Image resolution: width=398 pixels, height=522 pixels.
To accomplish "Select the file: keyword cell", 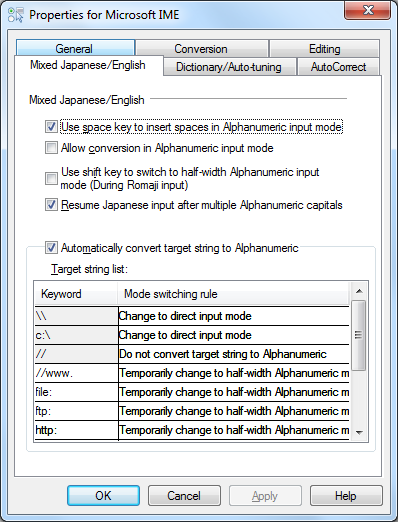I will tap(76, 392).
